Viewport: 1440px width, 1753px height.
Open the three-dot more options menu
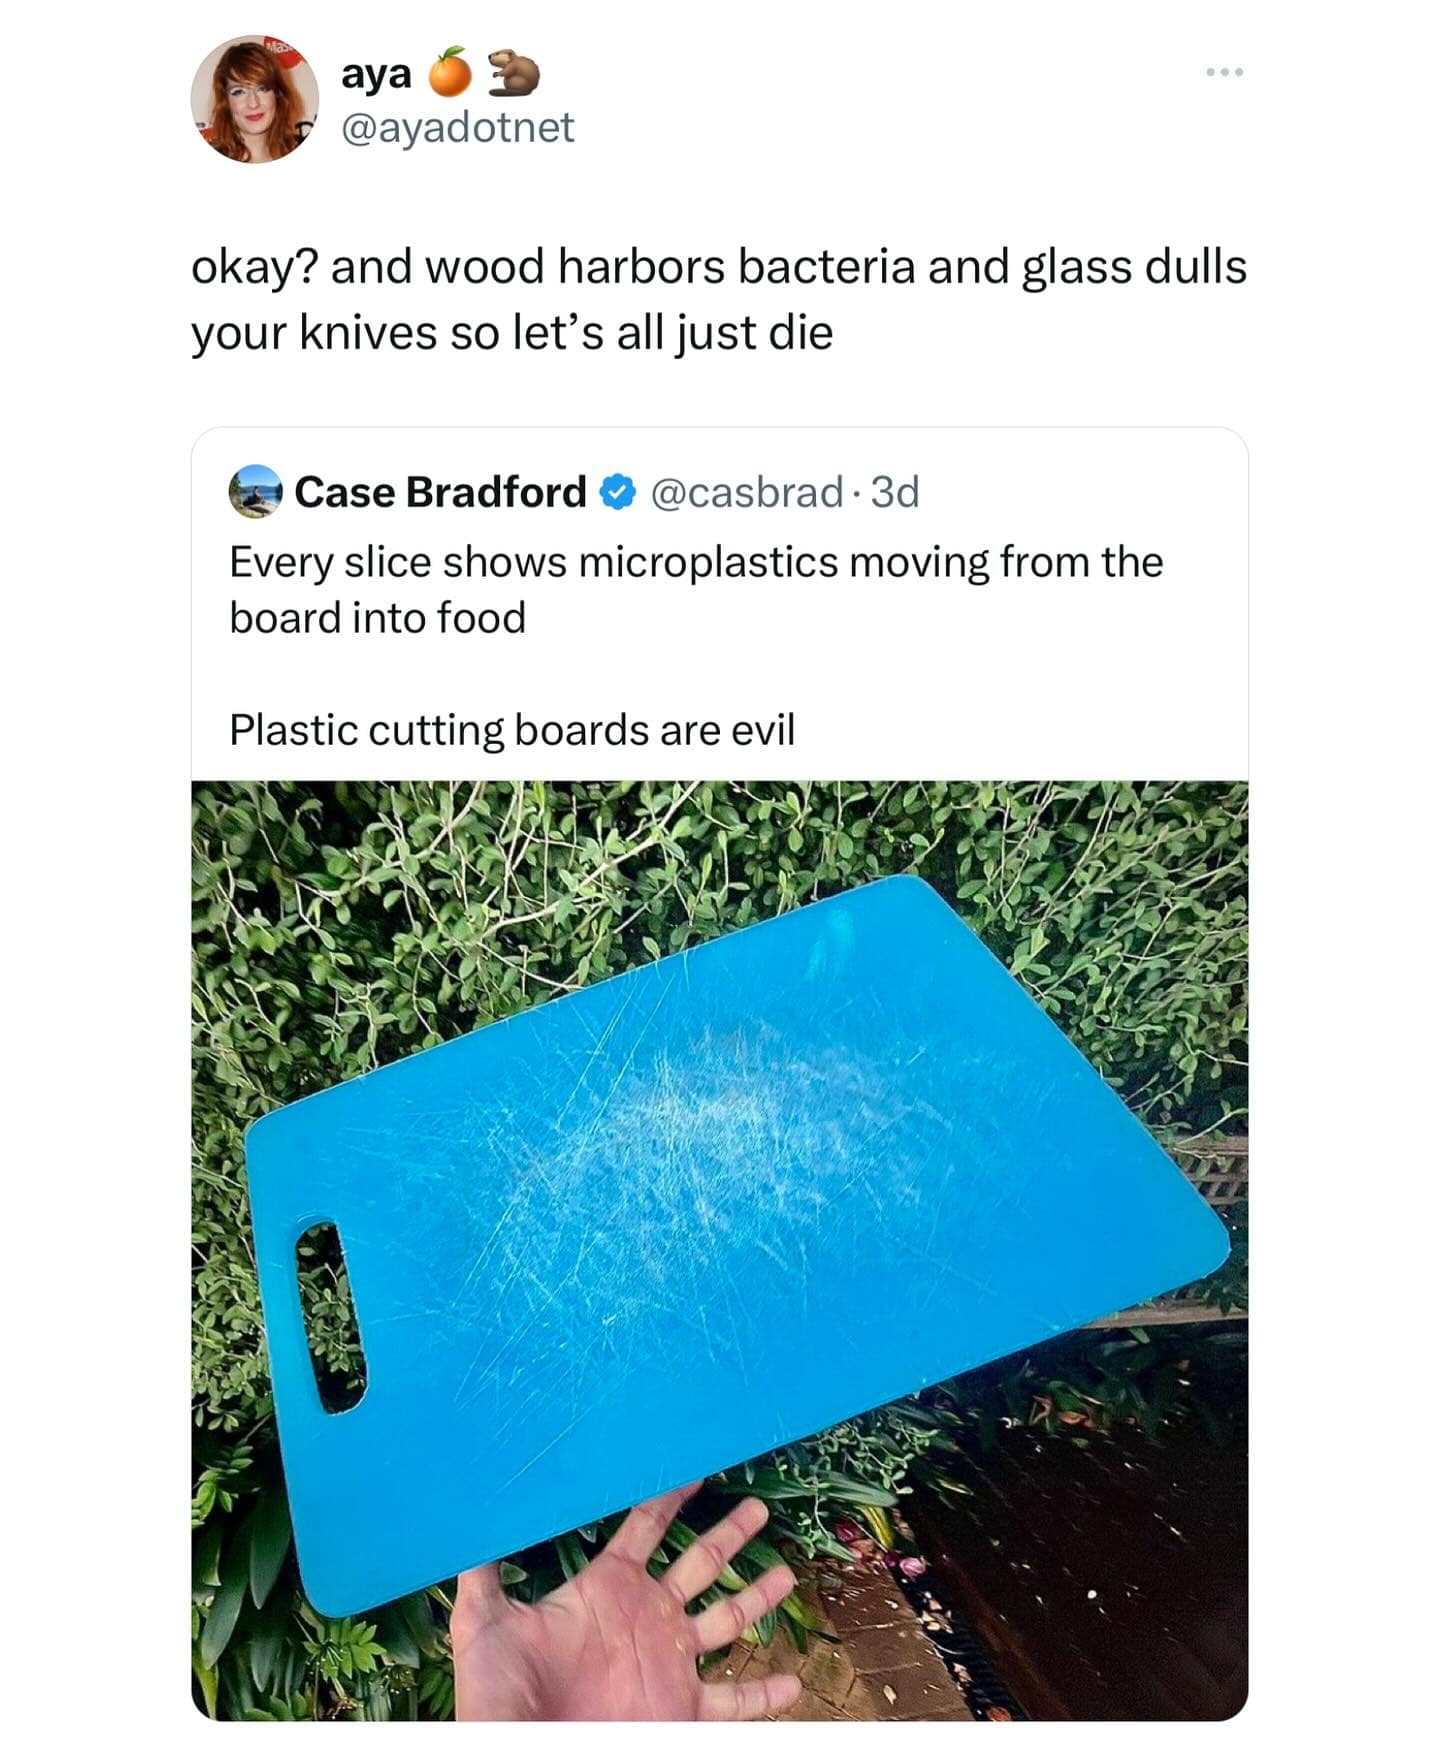tap(1224, 72)
